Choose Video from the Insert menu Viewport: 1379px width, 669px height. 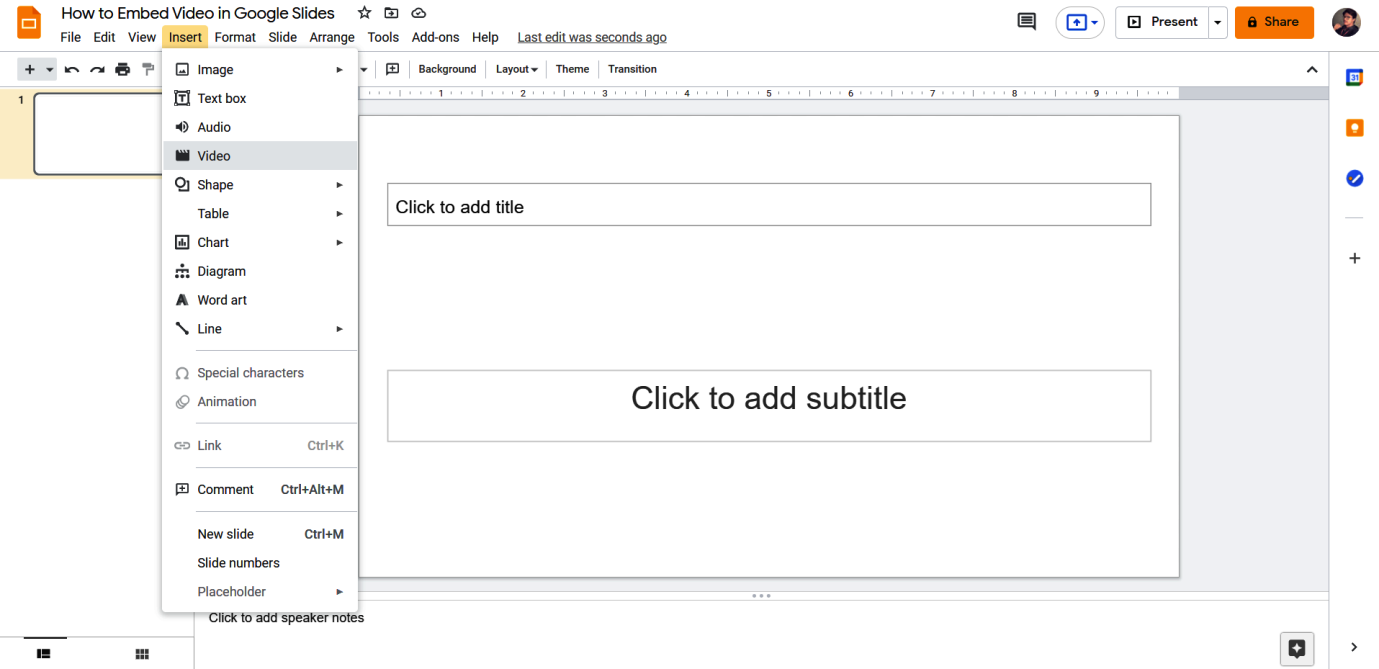click(x=260, y=156)
